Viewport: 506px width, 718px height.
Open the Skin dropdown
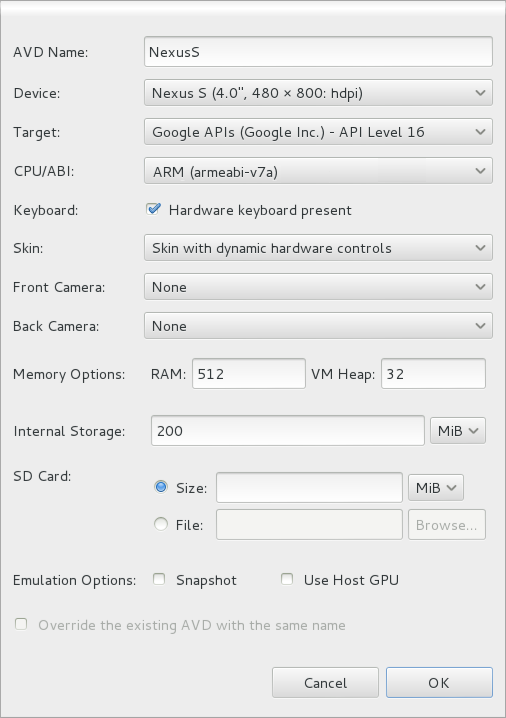coord(318,248)
